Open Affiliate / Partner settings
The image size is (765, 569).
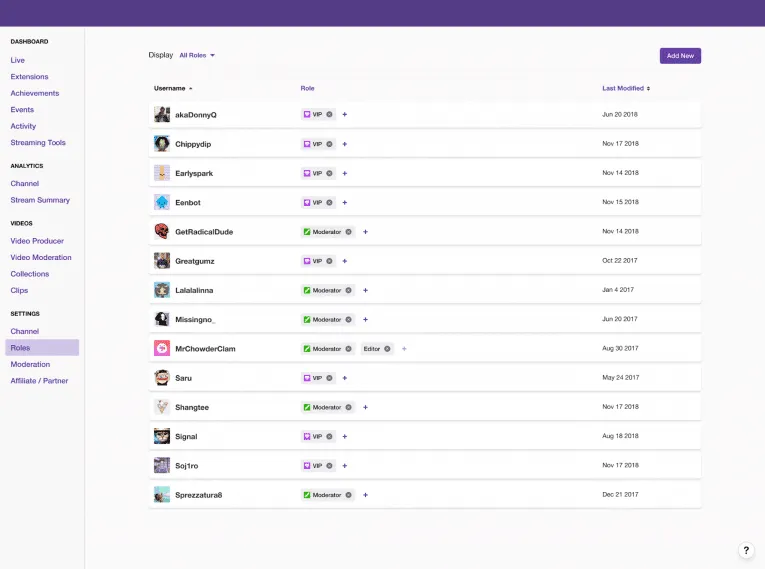point(39,381)
